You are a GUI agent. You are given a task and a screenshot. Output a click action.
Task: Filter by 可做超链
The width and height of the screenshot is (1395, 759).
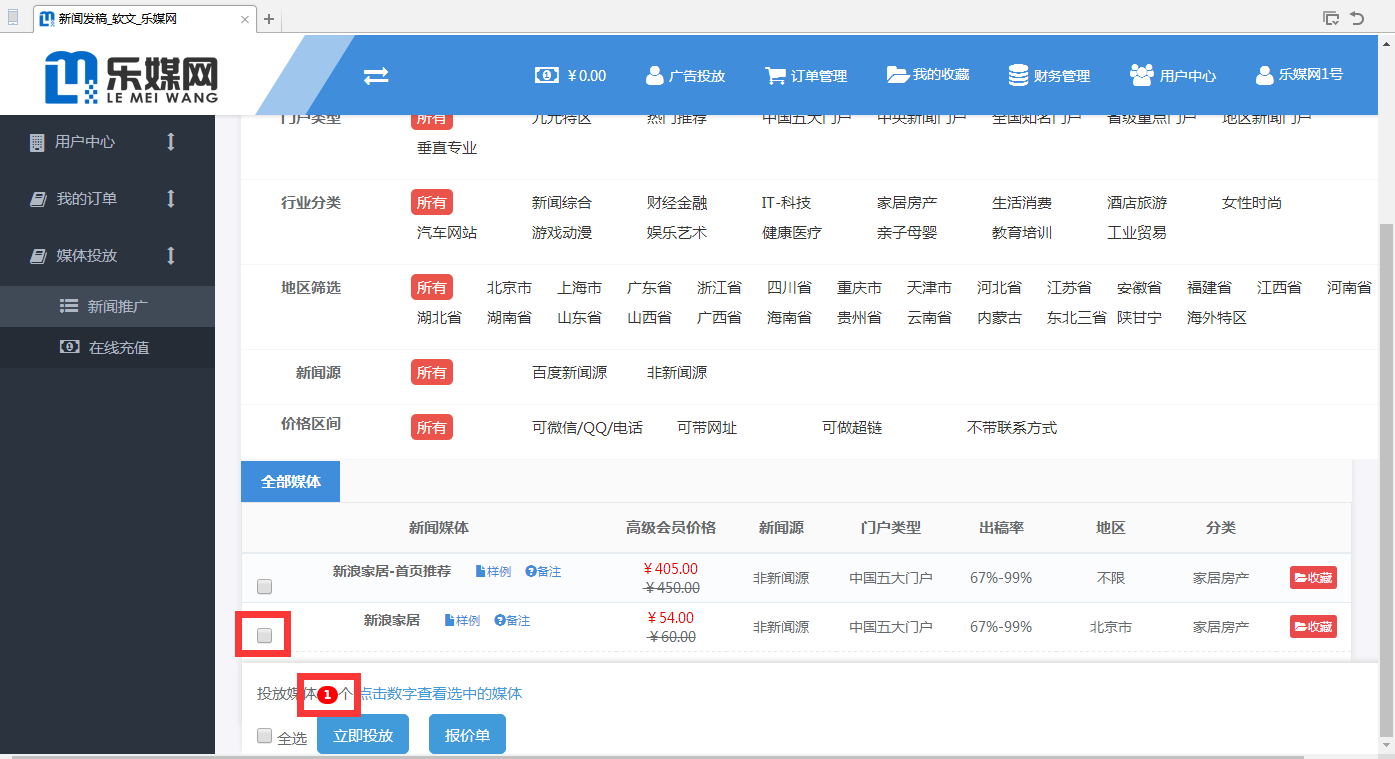(852, 428)
